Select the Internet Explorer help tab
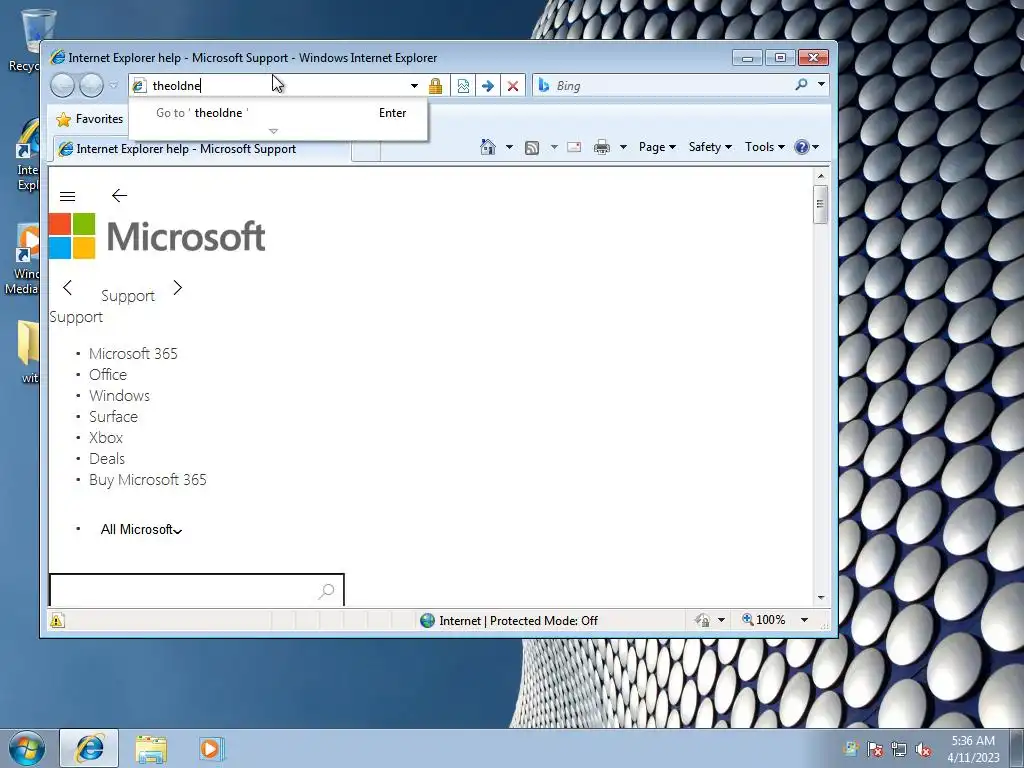Image resolution: width=1024 pixels, height=768 pixels. click(202, 149)
